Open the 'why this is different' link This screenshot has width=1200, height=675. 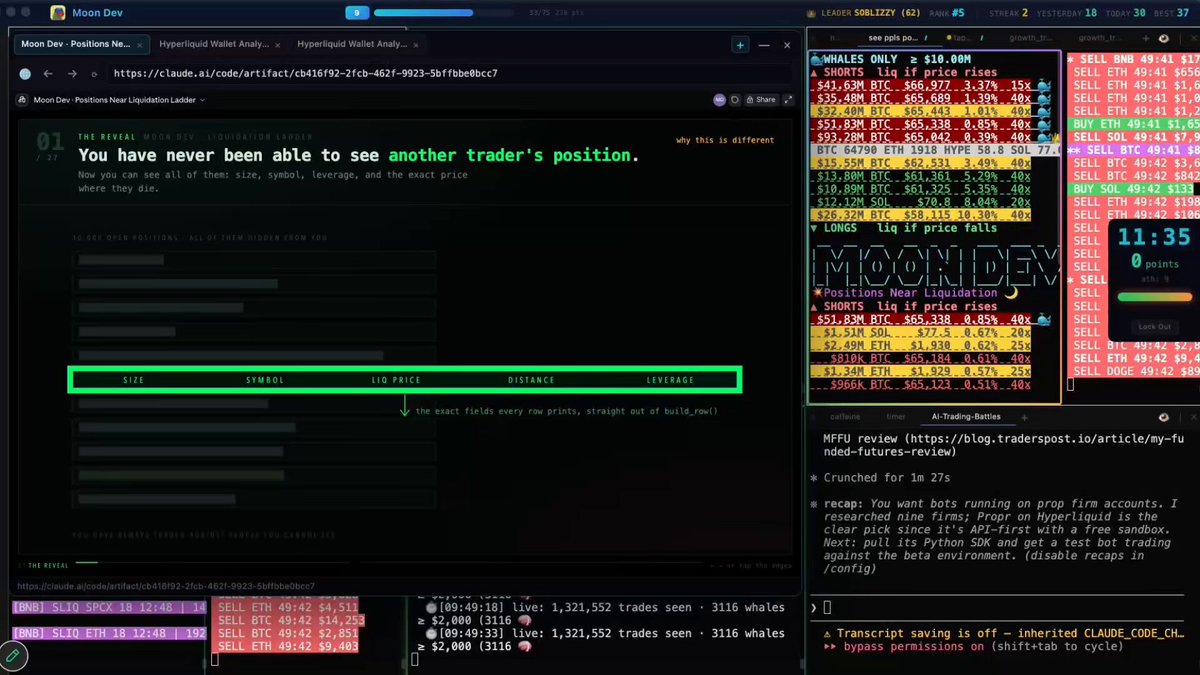click(724, 140)
